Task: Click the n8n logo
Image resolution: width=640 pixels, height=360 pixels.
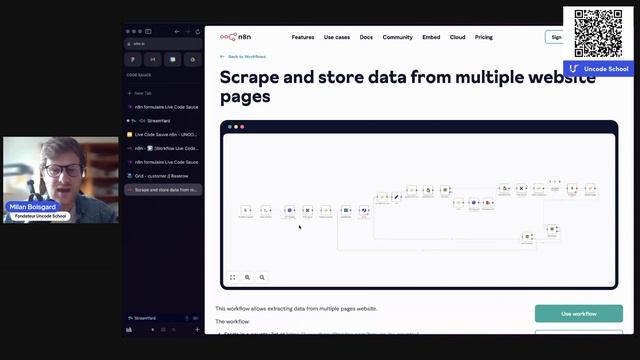Action: (236, 37)
